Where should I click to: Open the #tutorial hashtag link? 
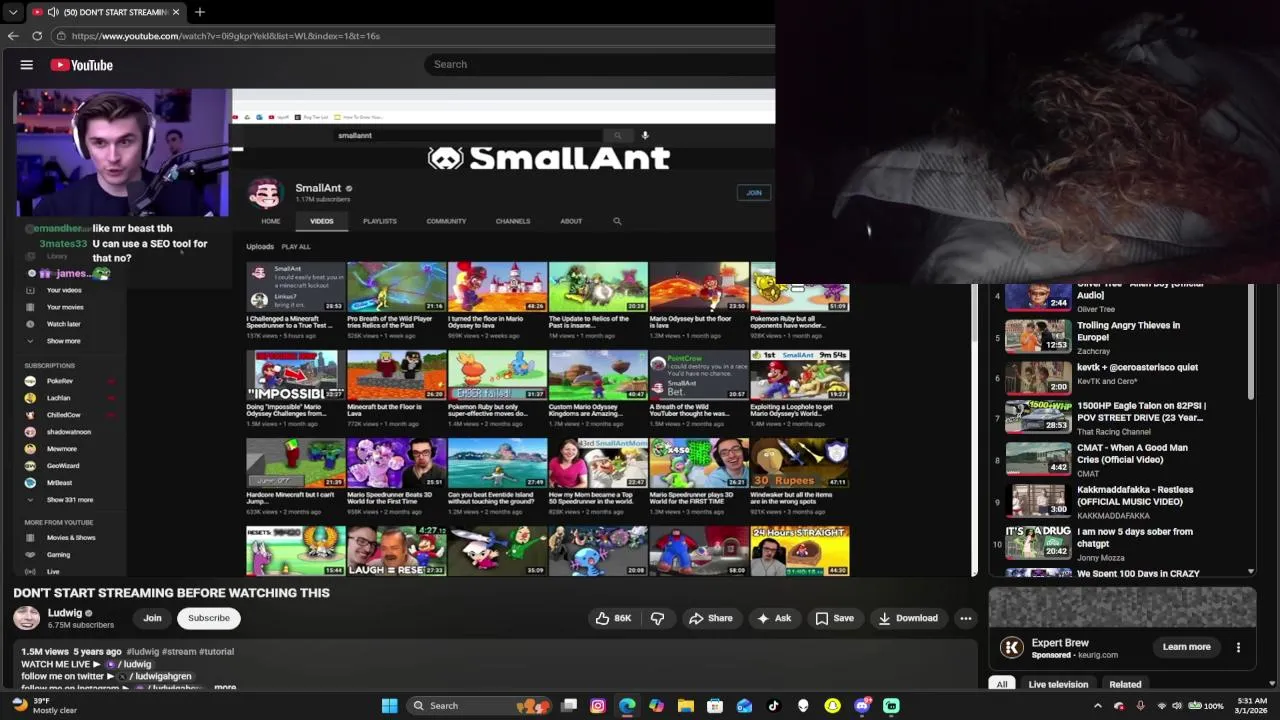pyautogui.click(x=215, y=651)
